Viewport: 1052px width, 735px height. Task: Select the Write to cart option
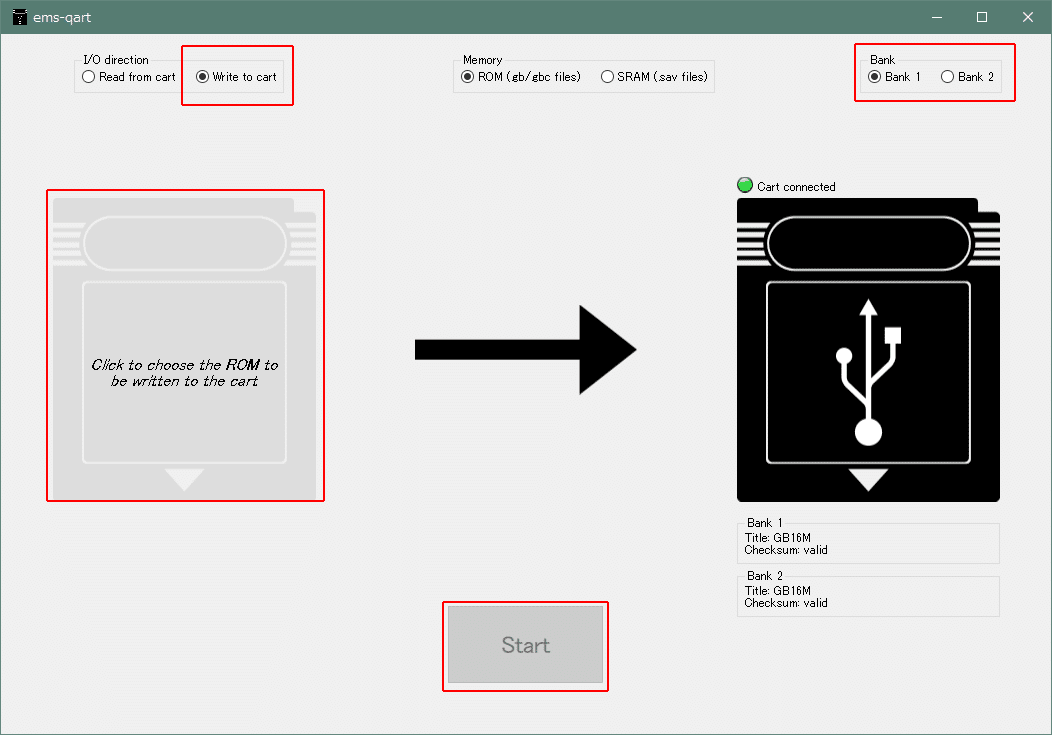click(x=236, y=77)
